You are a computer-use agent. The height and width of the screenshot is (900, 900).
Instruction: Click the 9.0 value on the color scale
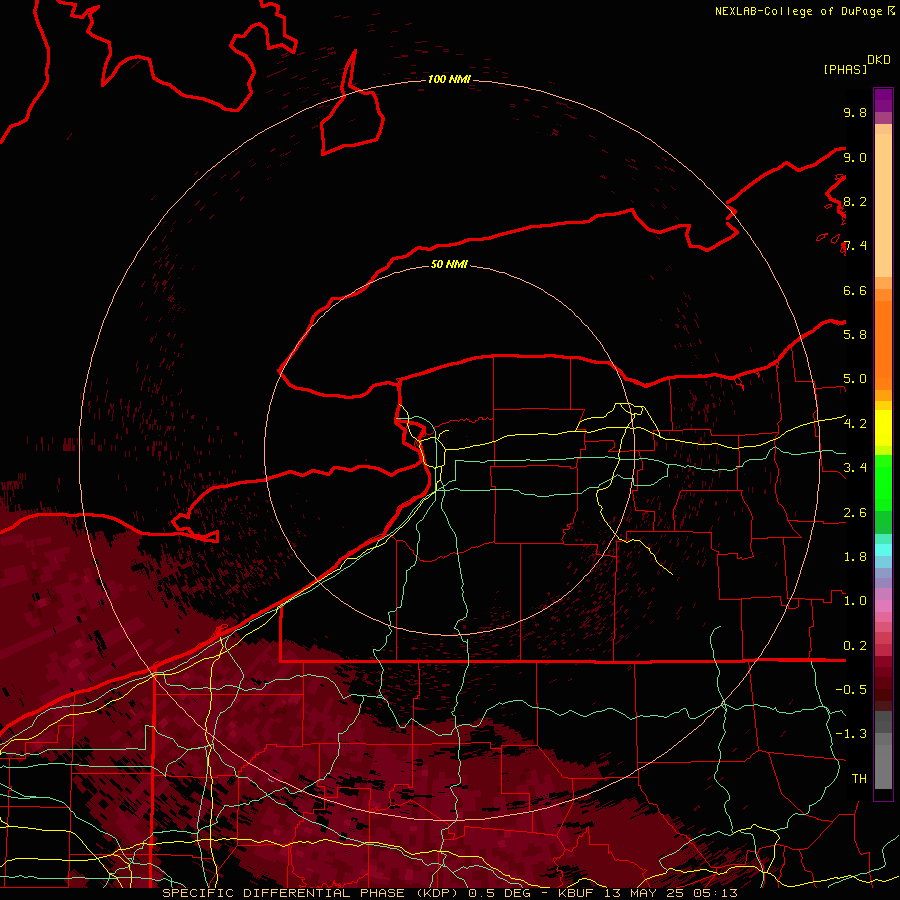855,157
